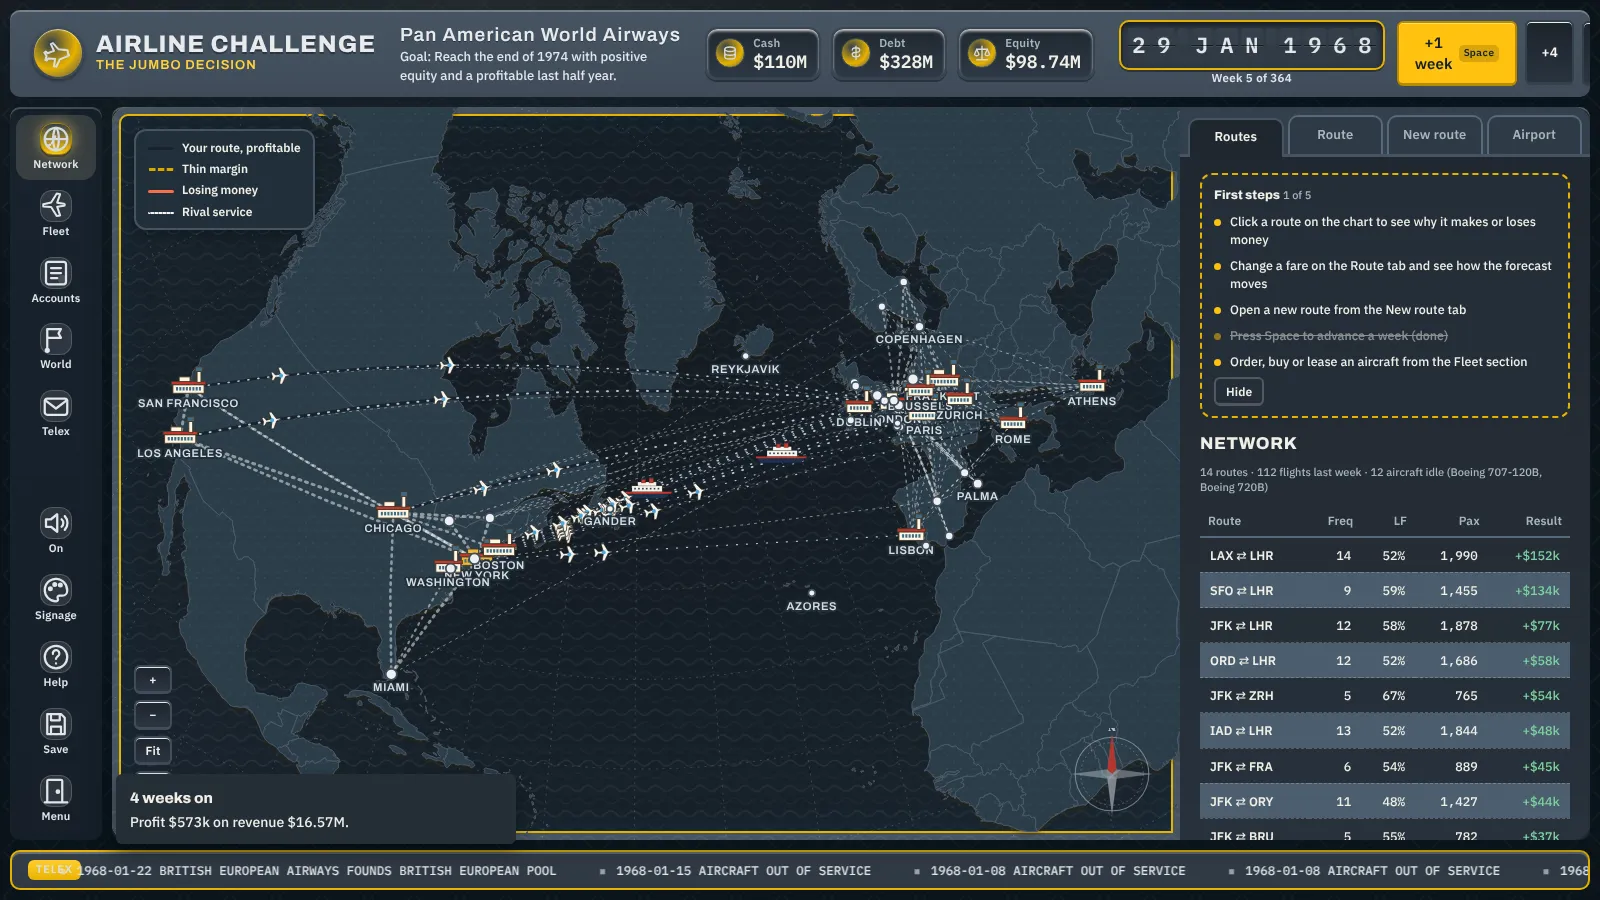The height and width of the screenshot is (900, 1600).
Task: Switch to the New route tab
Action: point(1434,135)
